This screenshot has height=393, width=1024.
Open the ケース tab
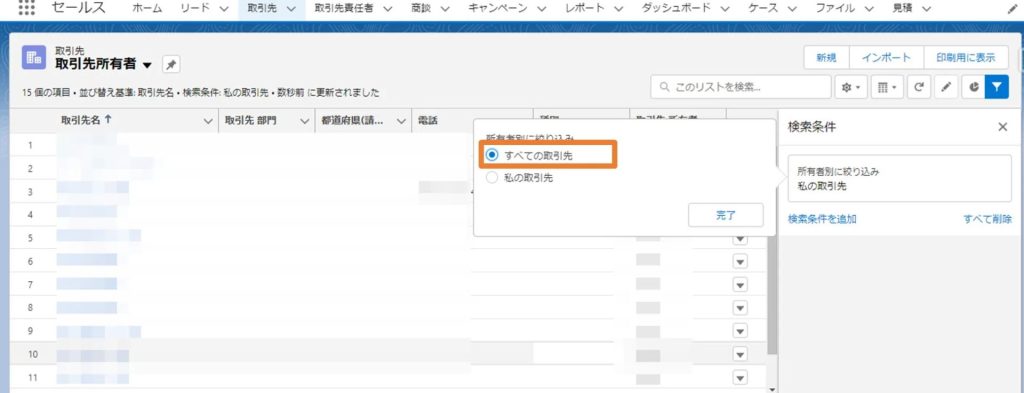click(x=764, y=8)
